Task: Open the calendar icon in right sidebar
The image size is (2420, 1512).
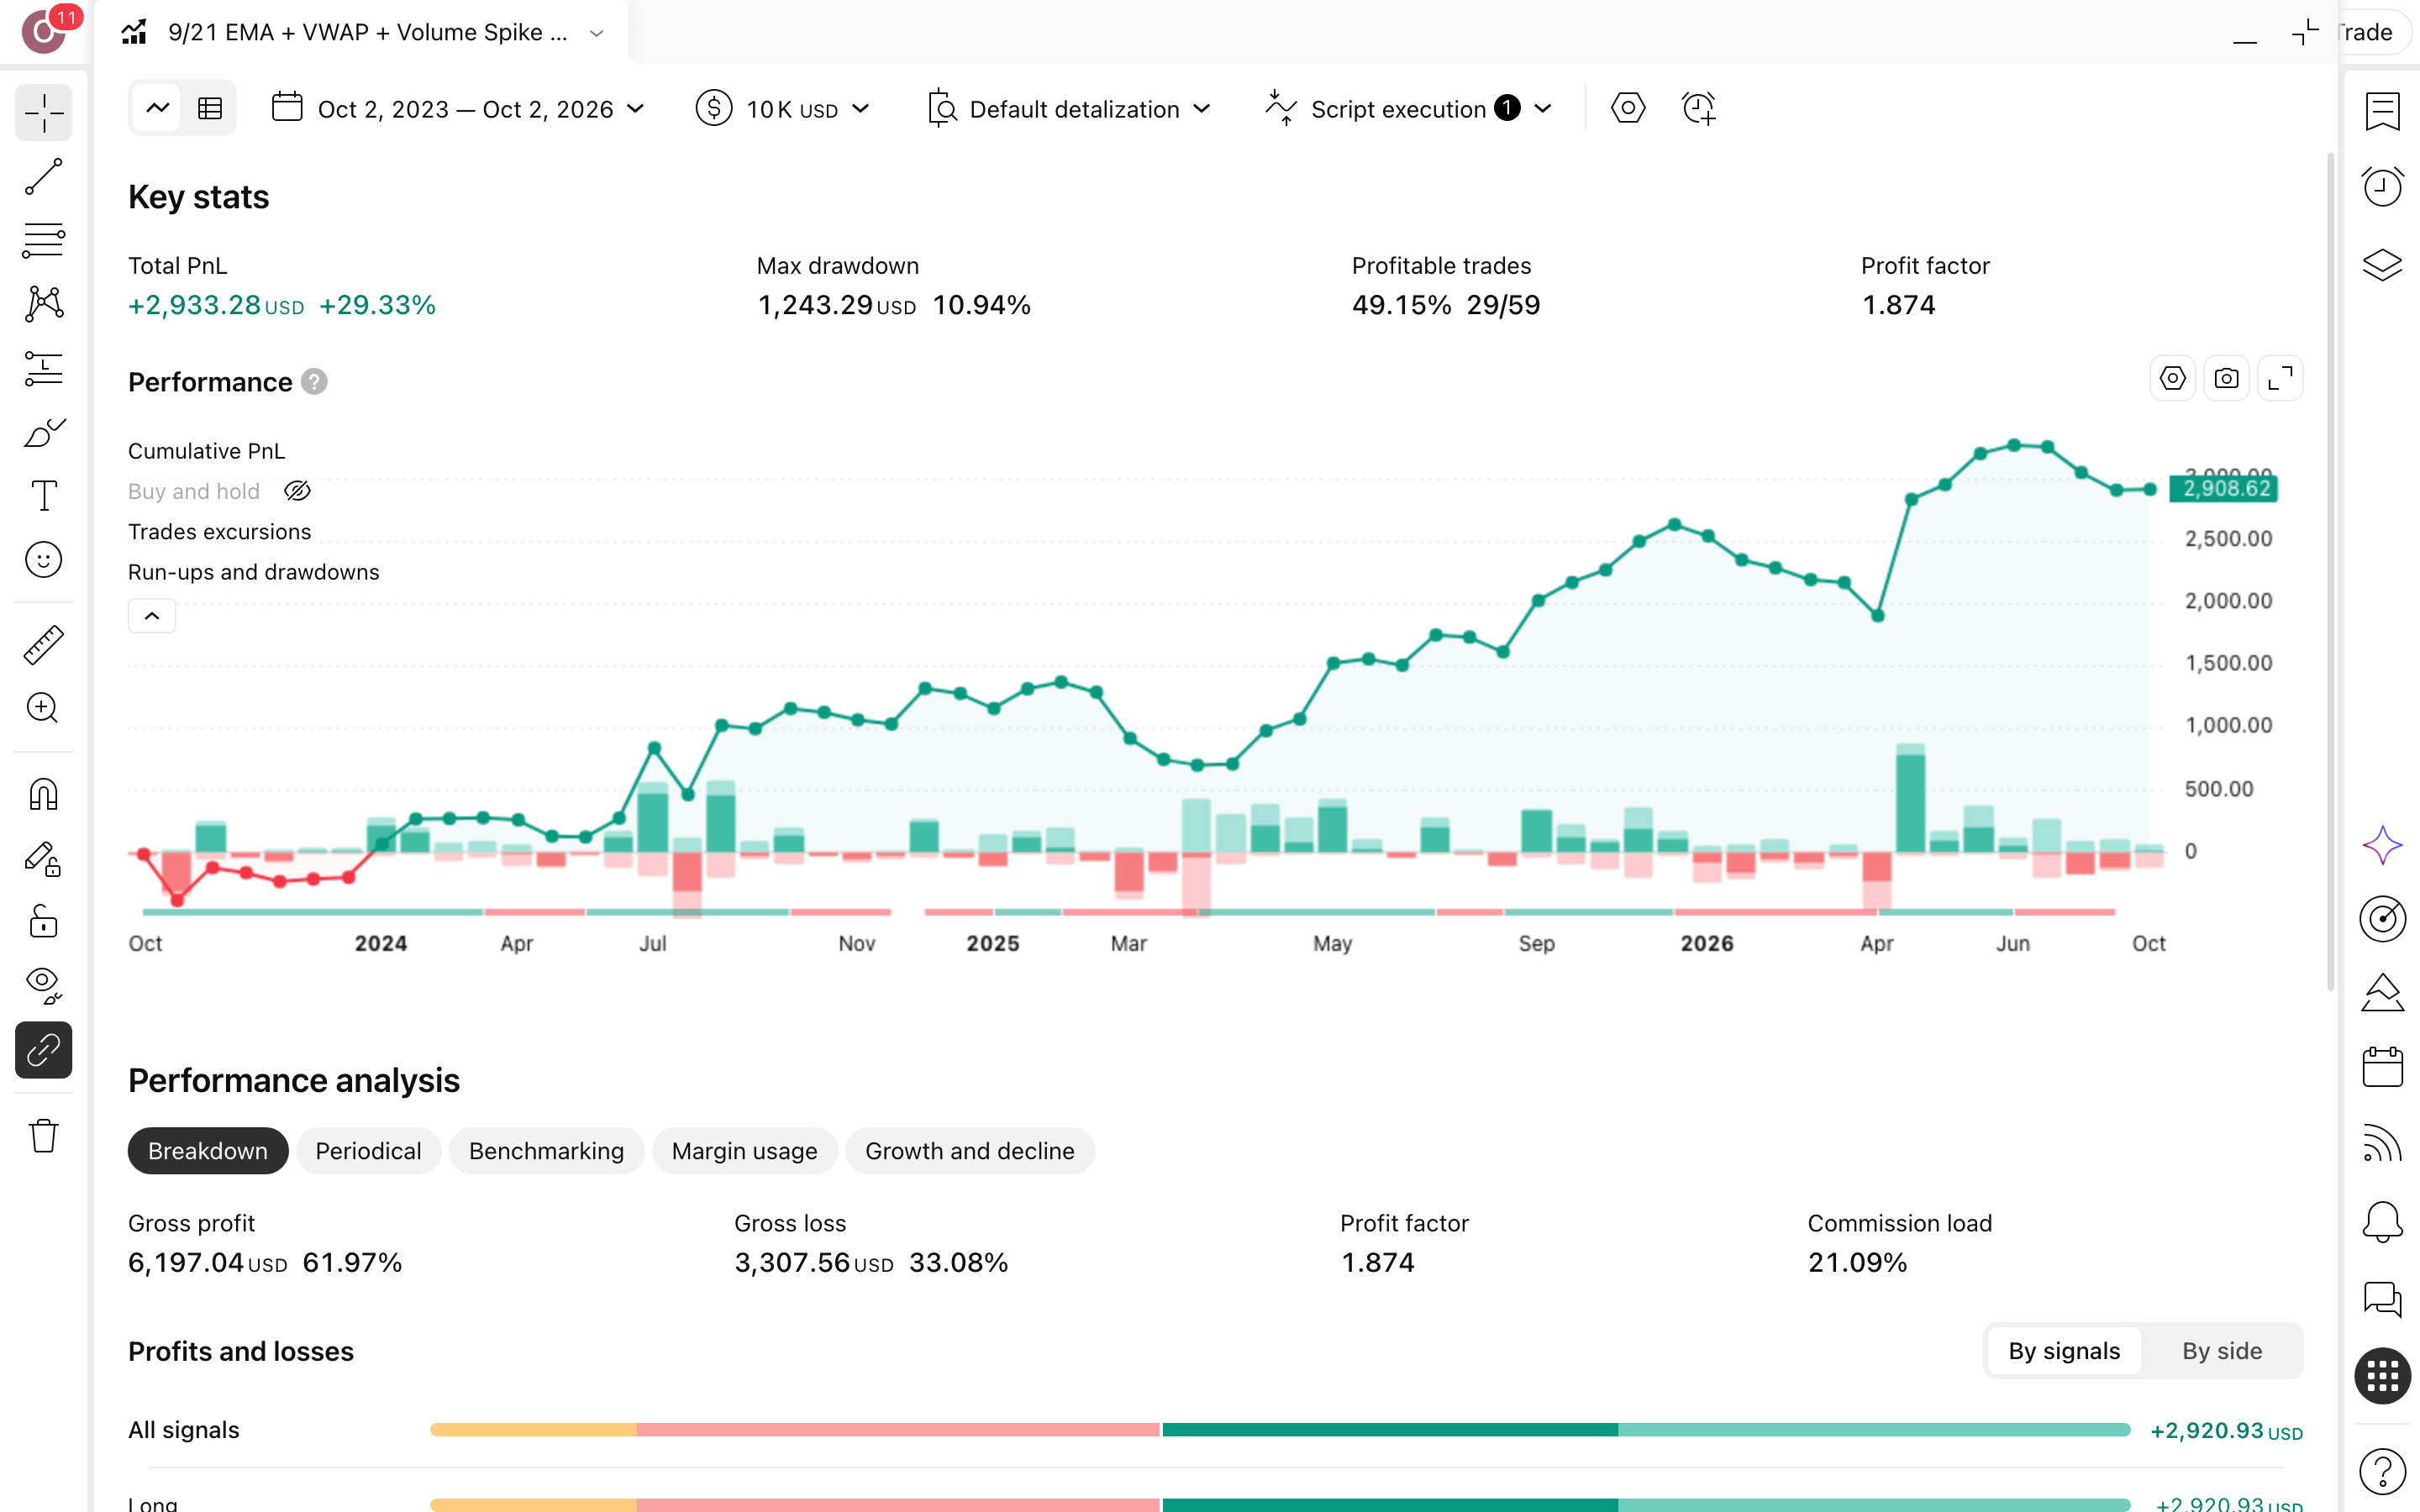Action: coord(2382,1067)
